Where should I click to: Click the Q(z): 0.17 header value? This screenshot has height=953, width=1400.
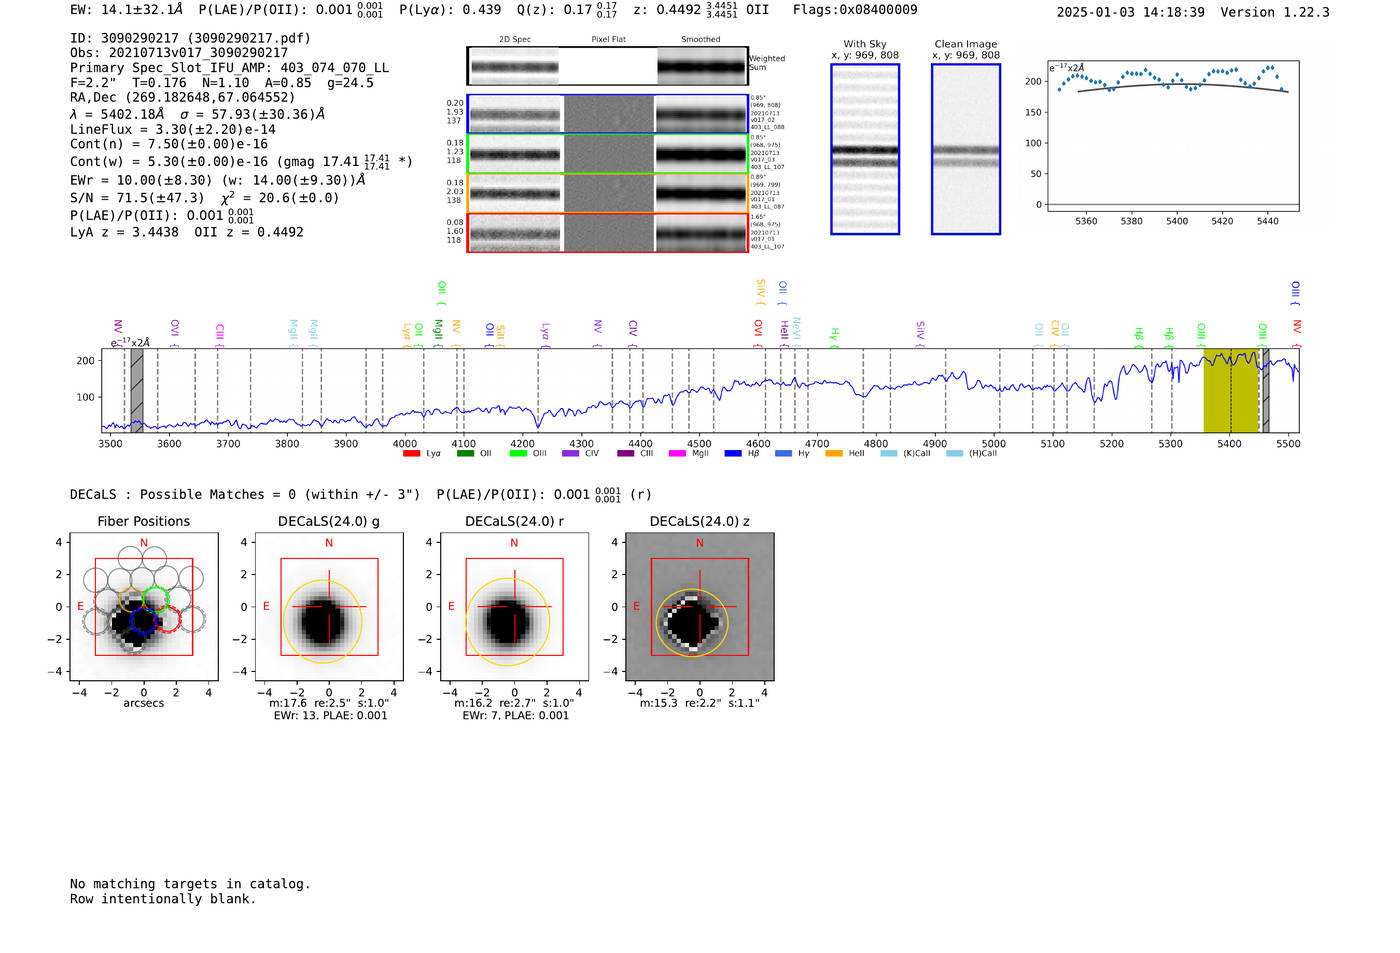[567, 10]
